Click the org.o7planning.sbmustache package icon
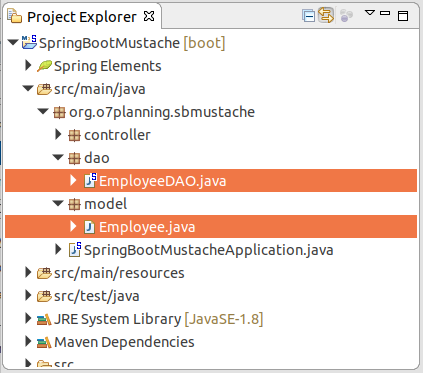423x373 pixels. [x=59, y=112]
